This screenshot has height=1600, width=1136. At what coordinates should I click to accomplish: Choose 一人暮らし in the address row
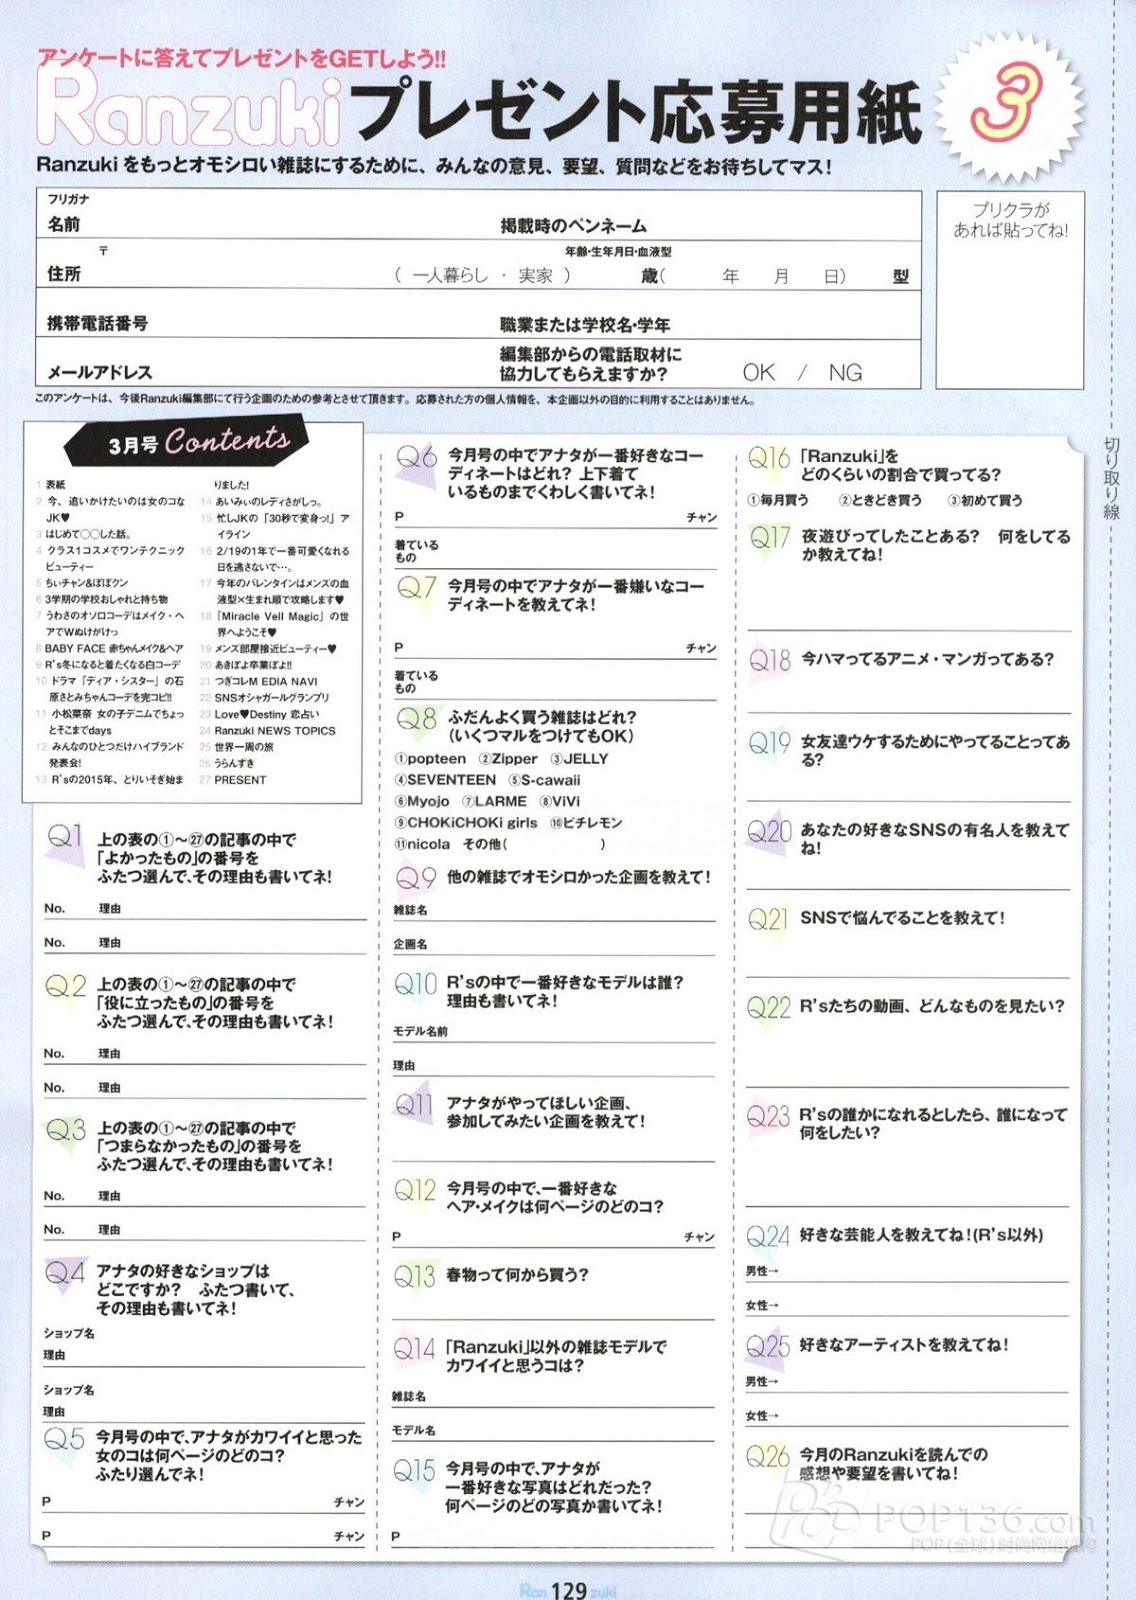click(x=450, y=276)
